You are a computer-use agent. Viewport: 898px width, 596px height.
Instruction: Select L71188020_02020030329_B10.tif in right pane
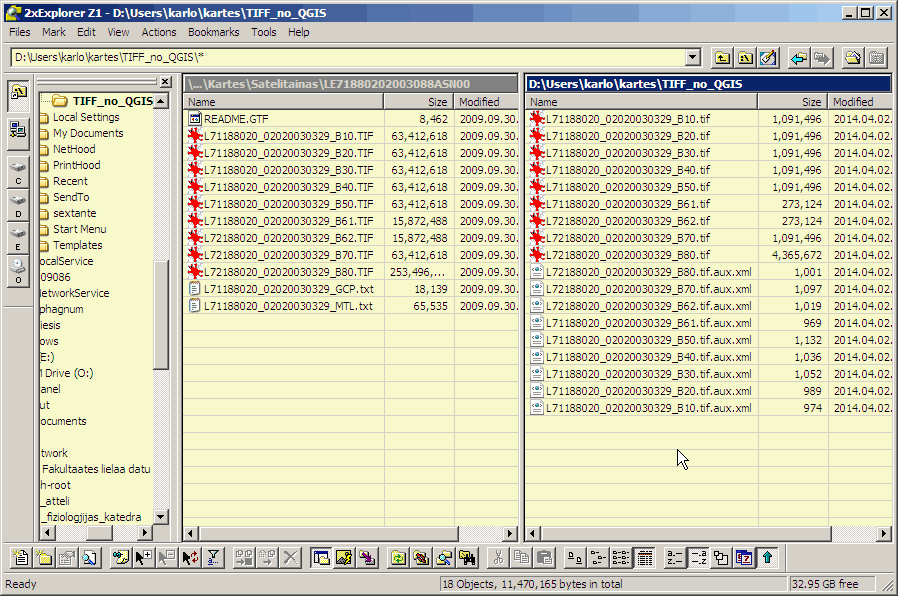click(x=628, y=119)
